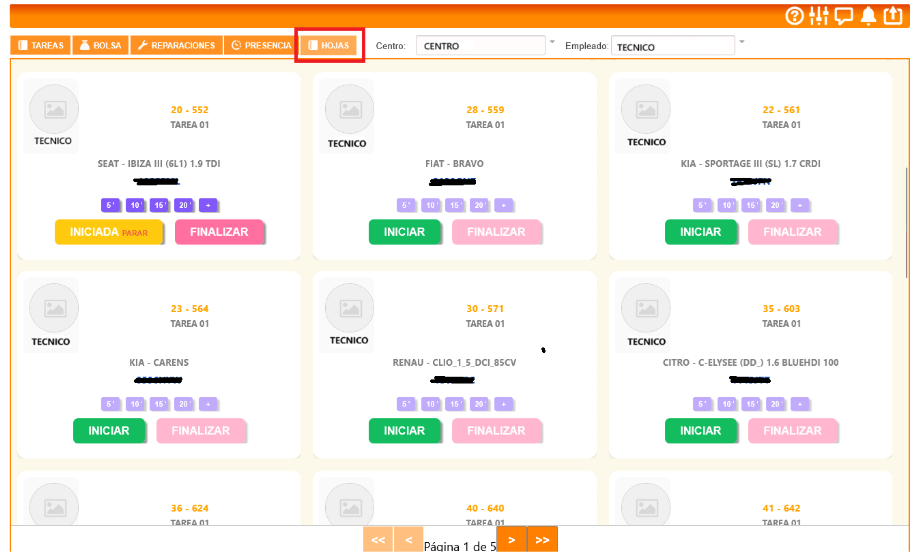The height and width of the screenshot is (558, 920).
Task: Click 5' on the FIAT BRAVO card
Action: pos(406,205)
